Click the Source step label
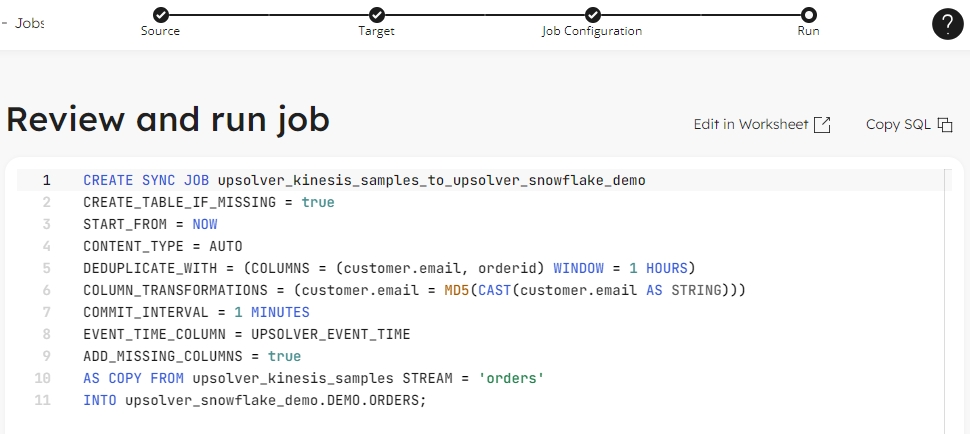The width and height of the screenshot is (970, 434). (160, 31)
